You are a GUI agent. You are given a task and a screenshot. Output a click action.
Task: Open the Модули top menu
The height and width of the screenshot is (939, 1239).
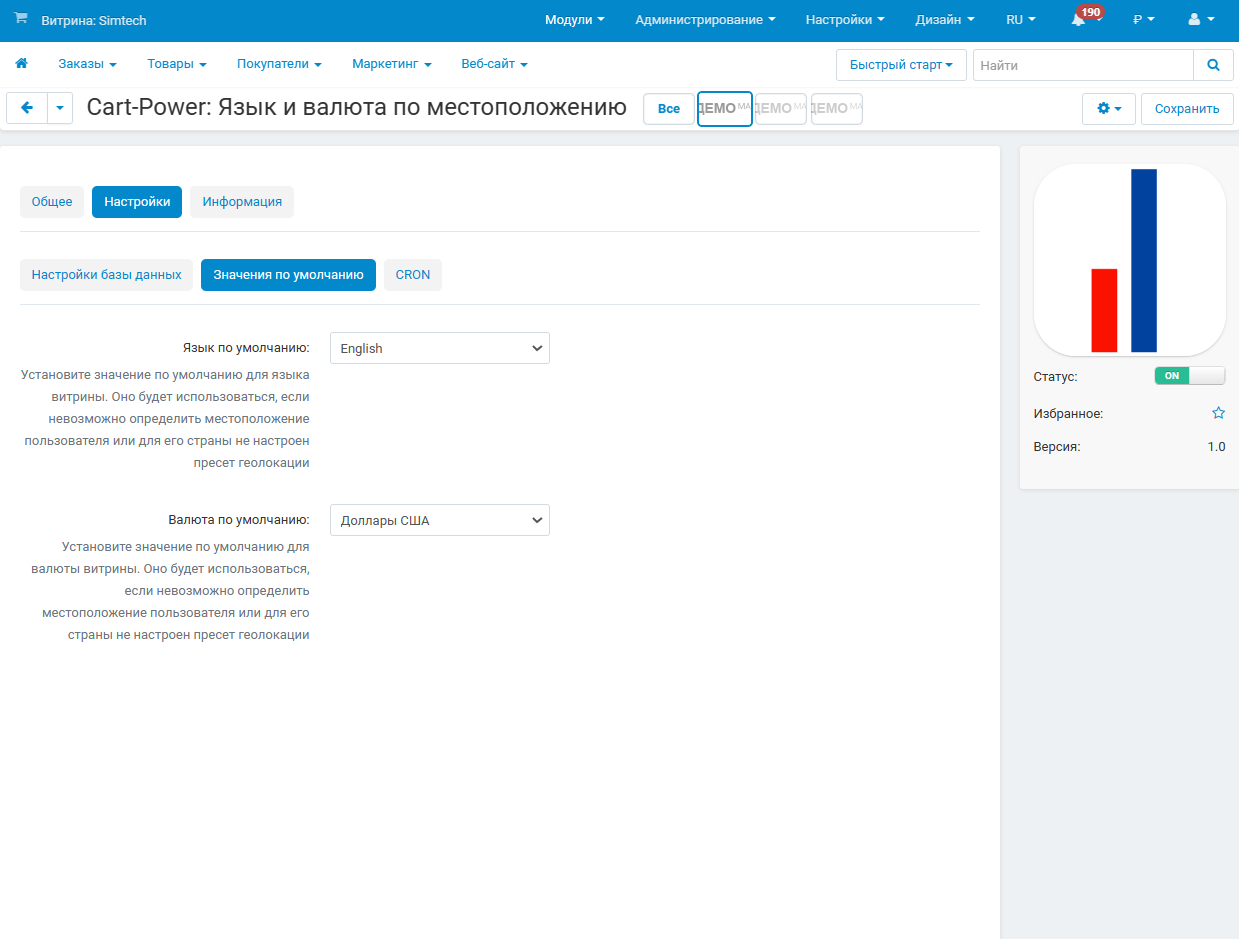(x=574, y=20)
